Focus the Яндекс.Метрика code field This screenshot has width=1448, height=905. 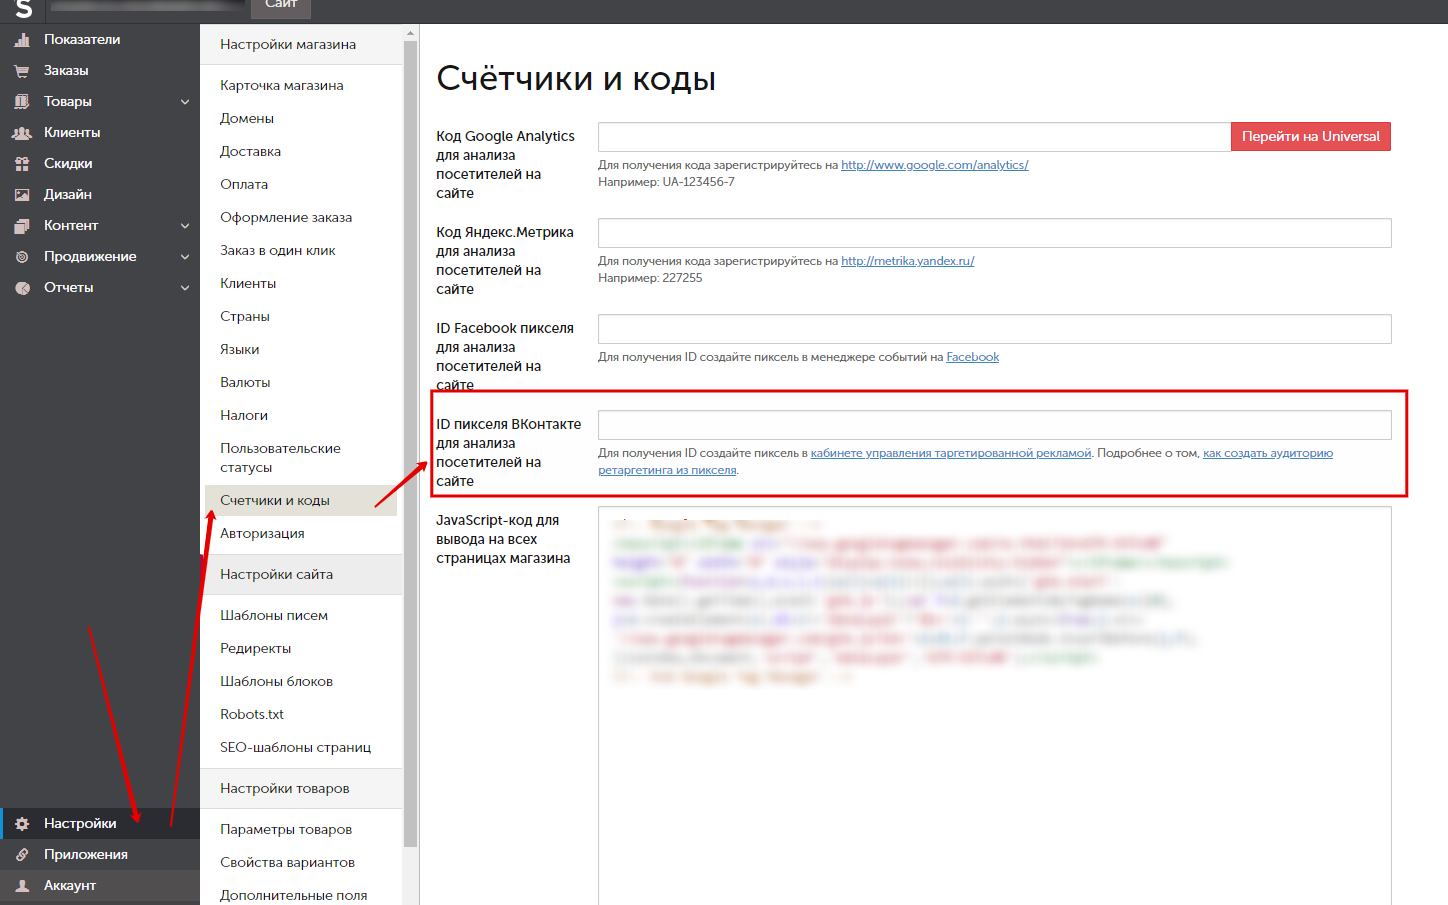(994, 233)
